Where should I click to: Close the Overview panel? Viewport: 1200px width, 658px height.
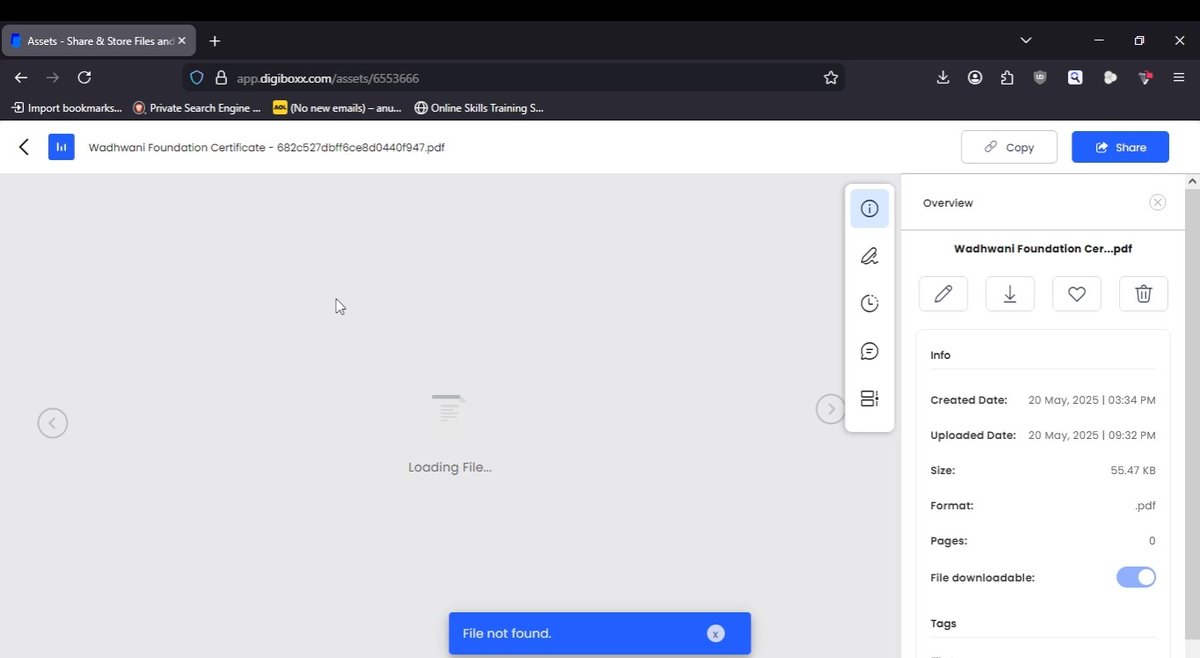click(x=1158, y=202)
